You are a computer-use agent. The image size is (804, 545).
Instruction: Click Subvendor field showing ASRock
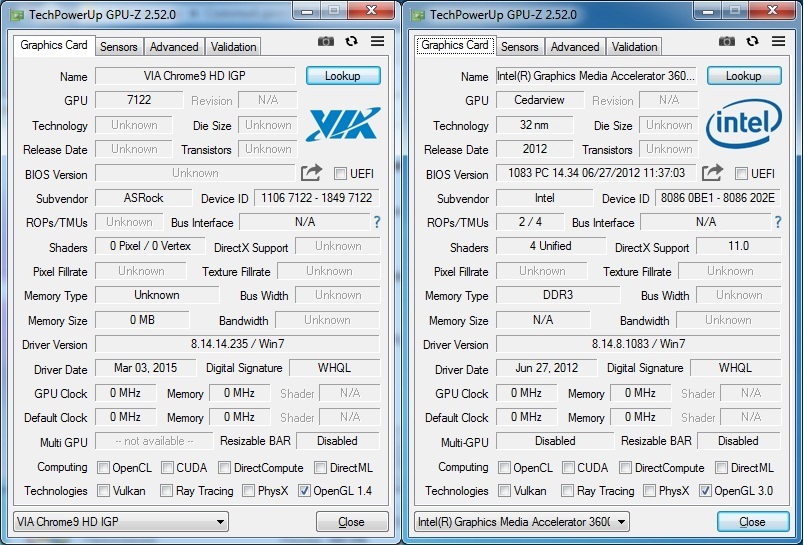click(144, 198)
